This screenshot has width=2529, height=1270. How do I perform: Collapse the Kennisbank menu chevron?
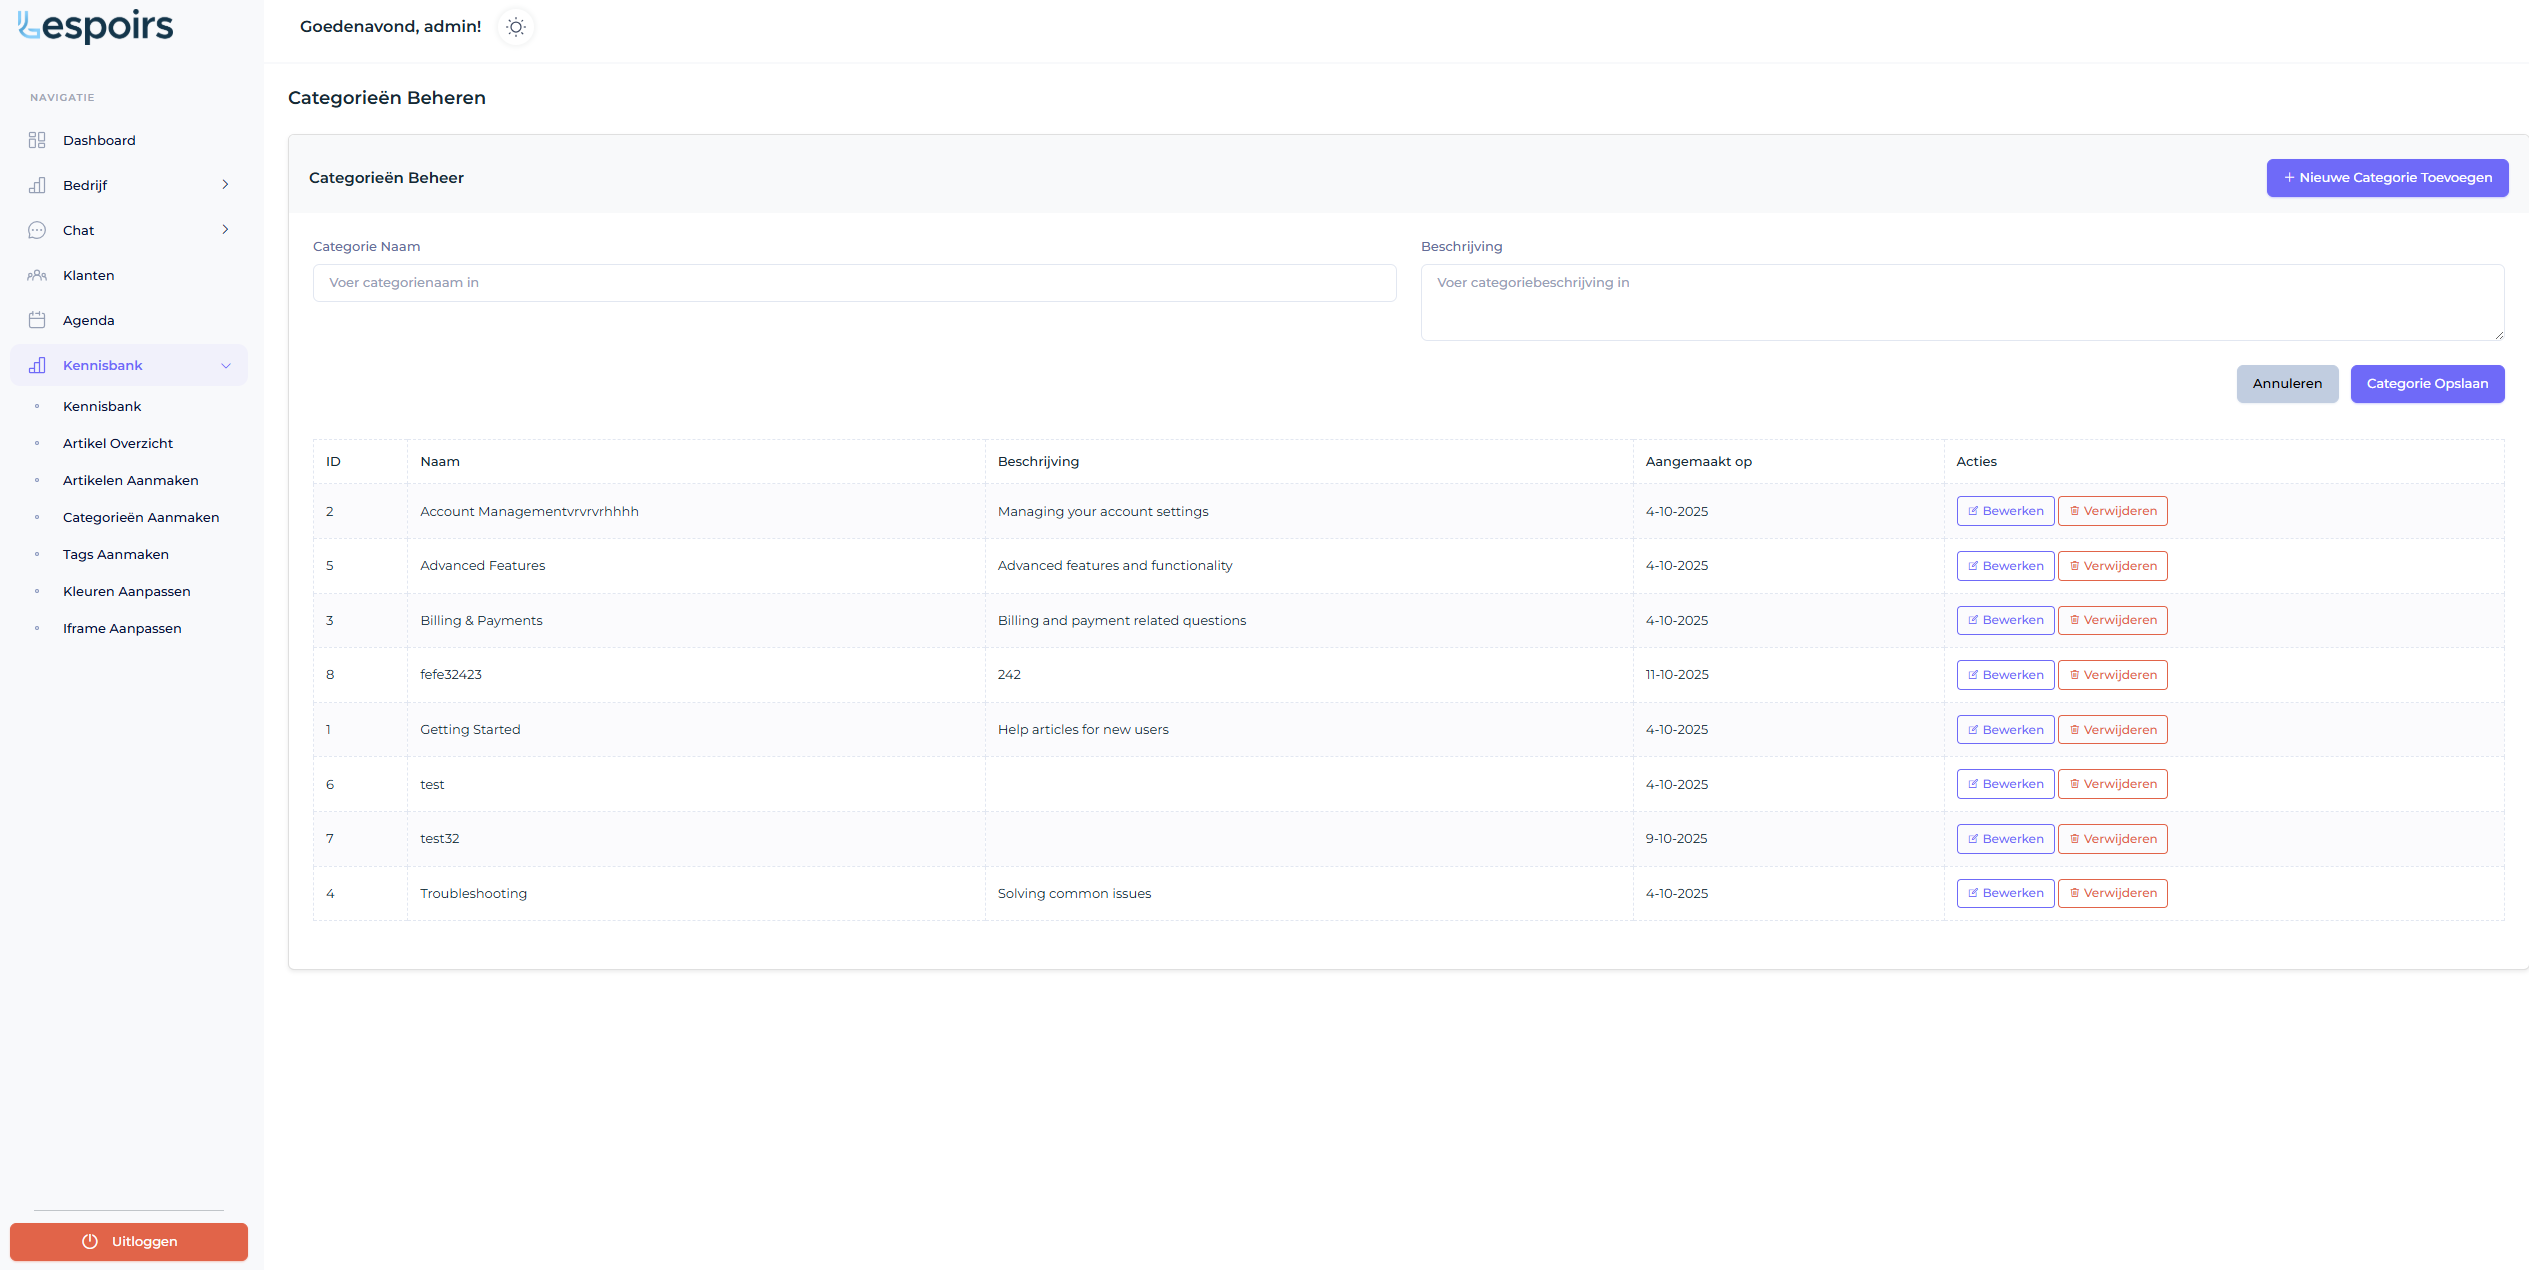pos(225,365)
